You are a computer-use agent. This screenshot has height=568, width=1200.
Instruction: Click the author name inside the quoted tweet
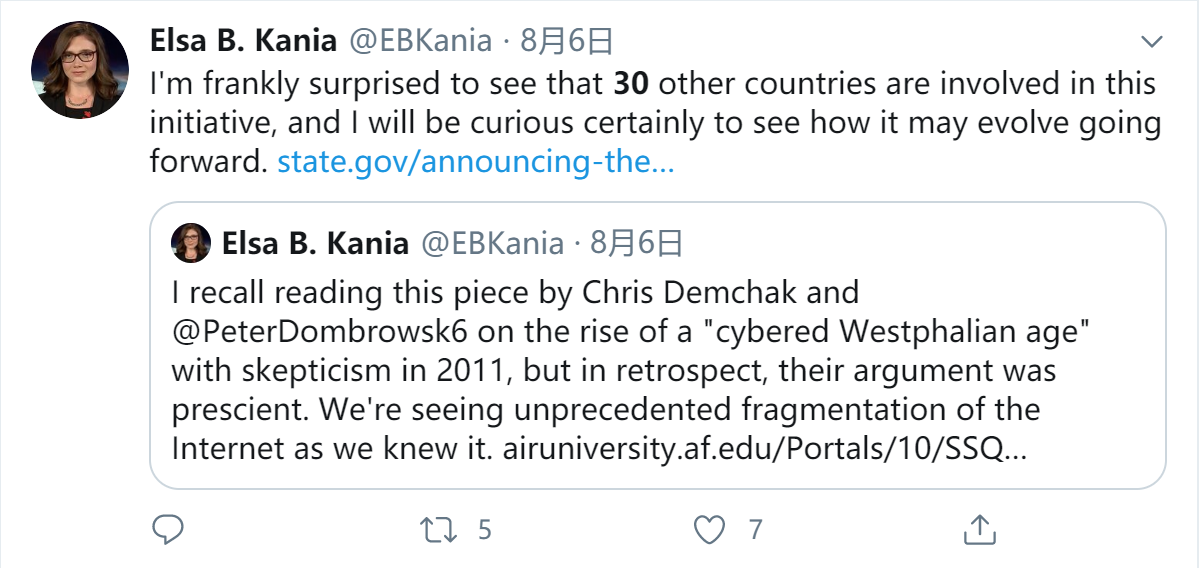pyautogui.click(x=315, y=243)
